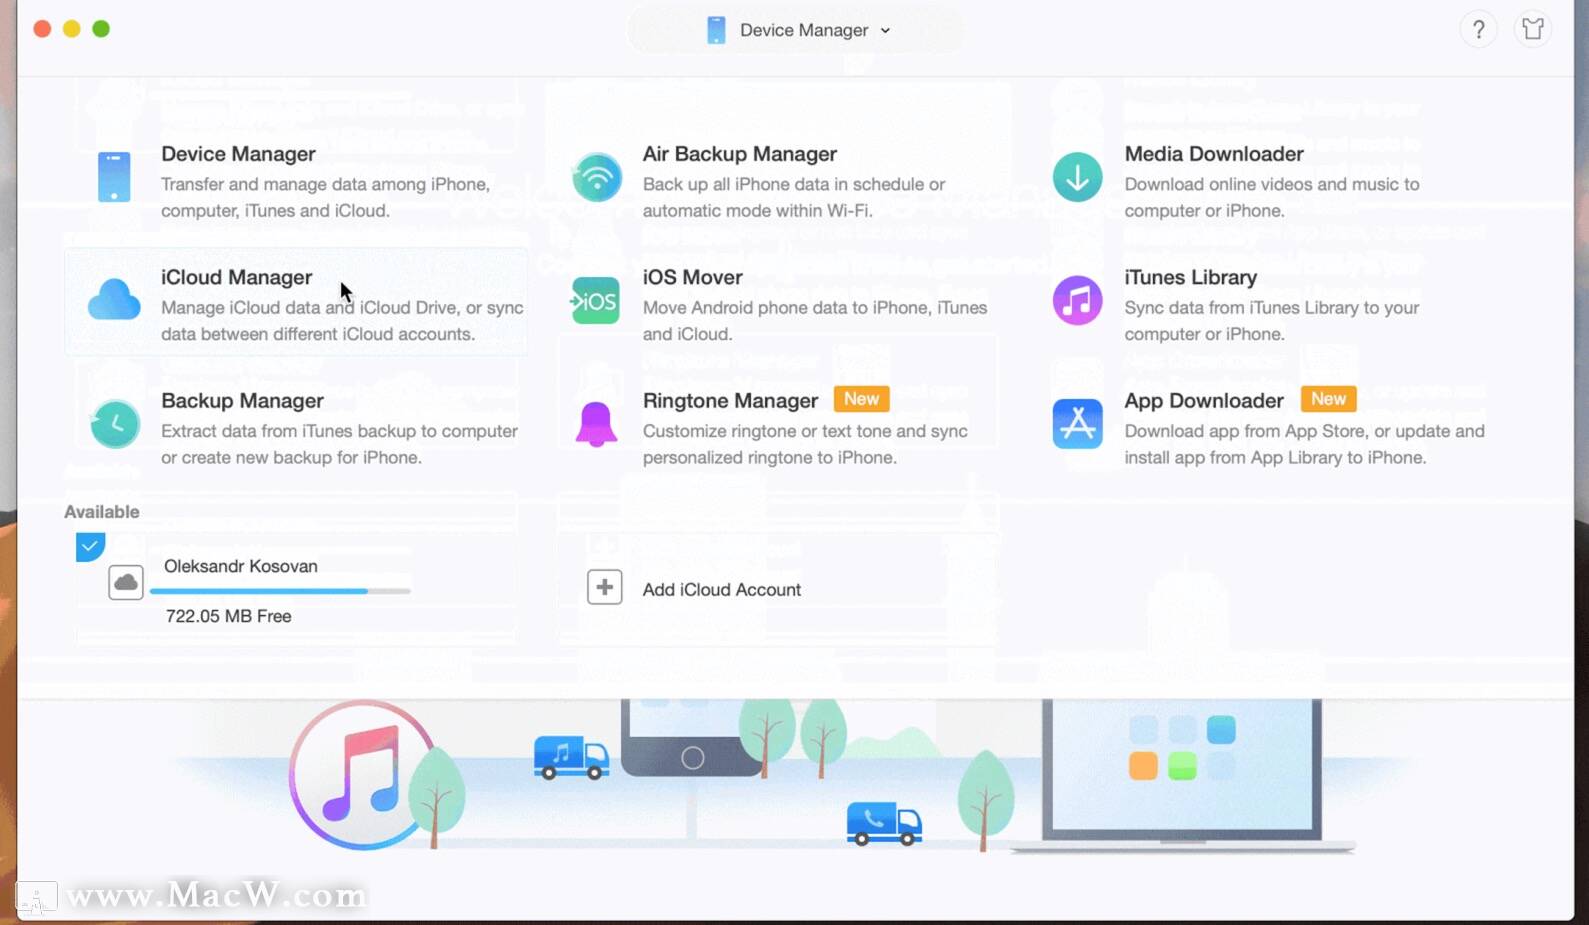Click the Oleksandr Kosovan account name
The image size is (1589, 925).
241,566
